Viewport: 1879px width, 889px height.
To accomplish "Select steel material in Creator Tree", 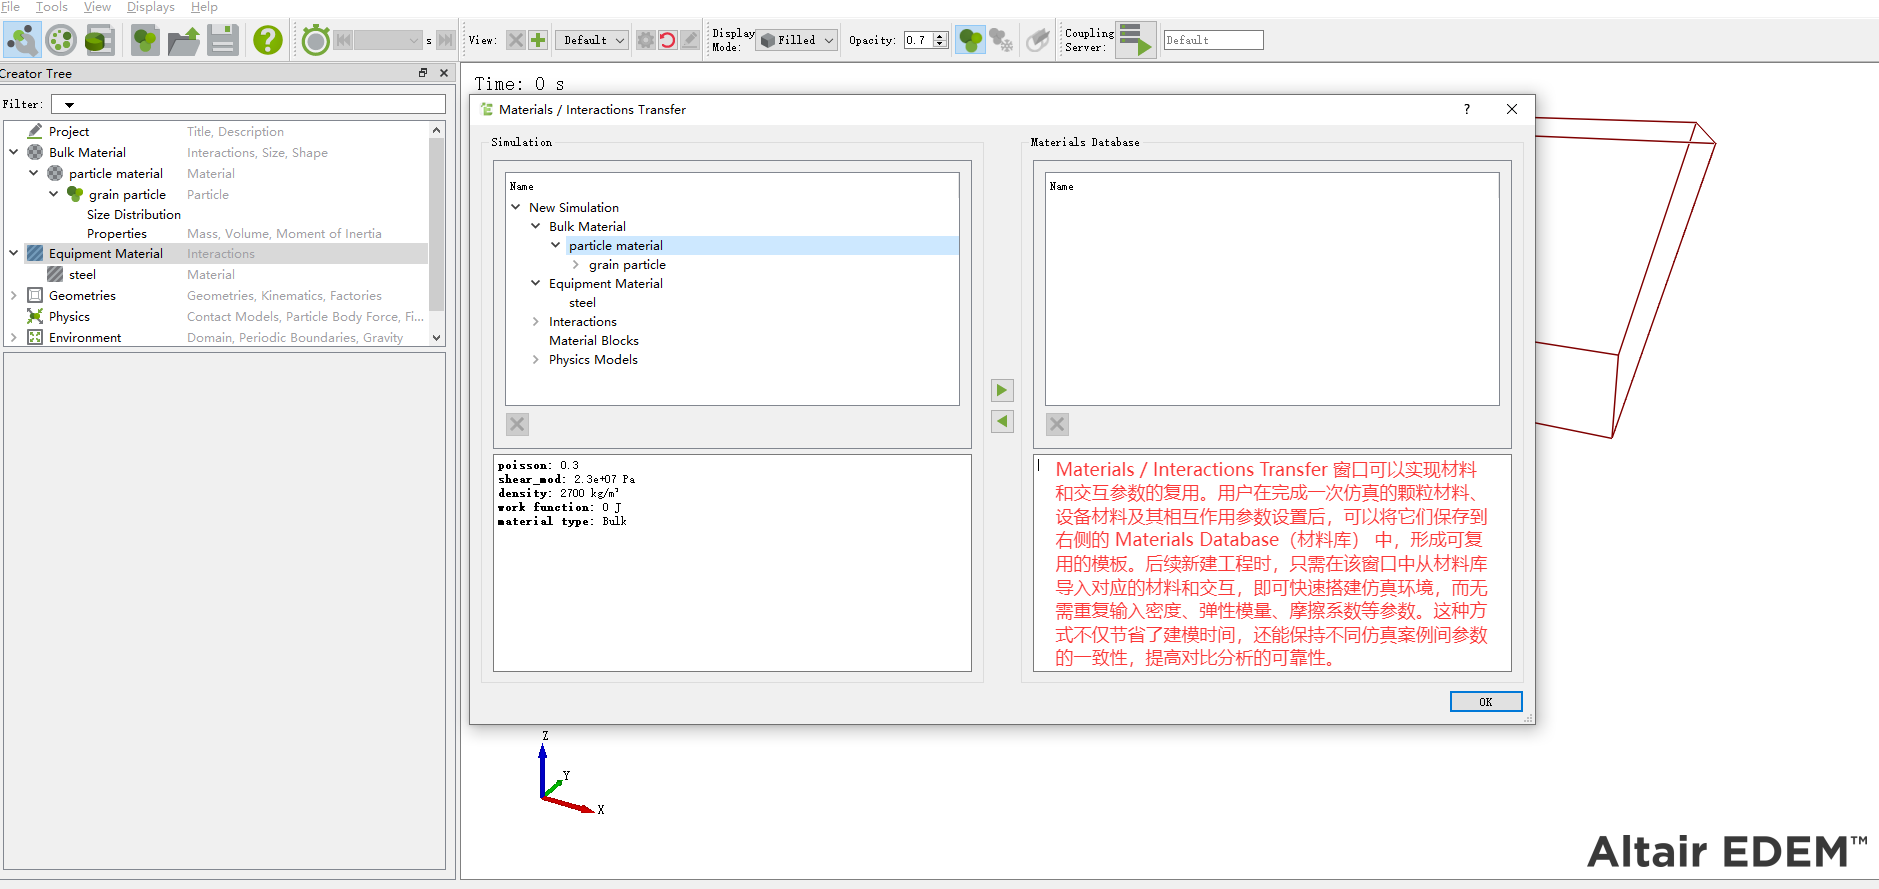I will click(82, 275).
